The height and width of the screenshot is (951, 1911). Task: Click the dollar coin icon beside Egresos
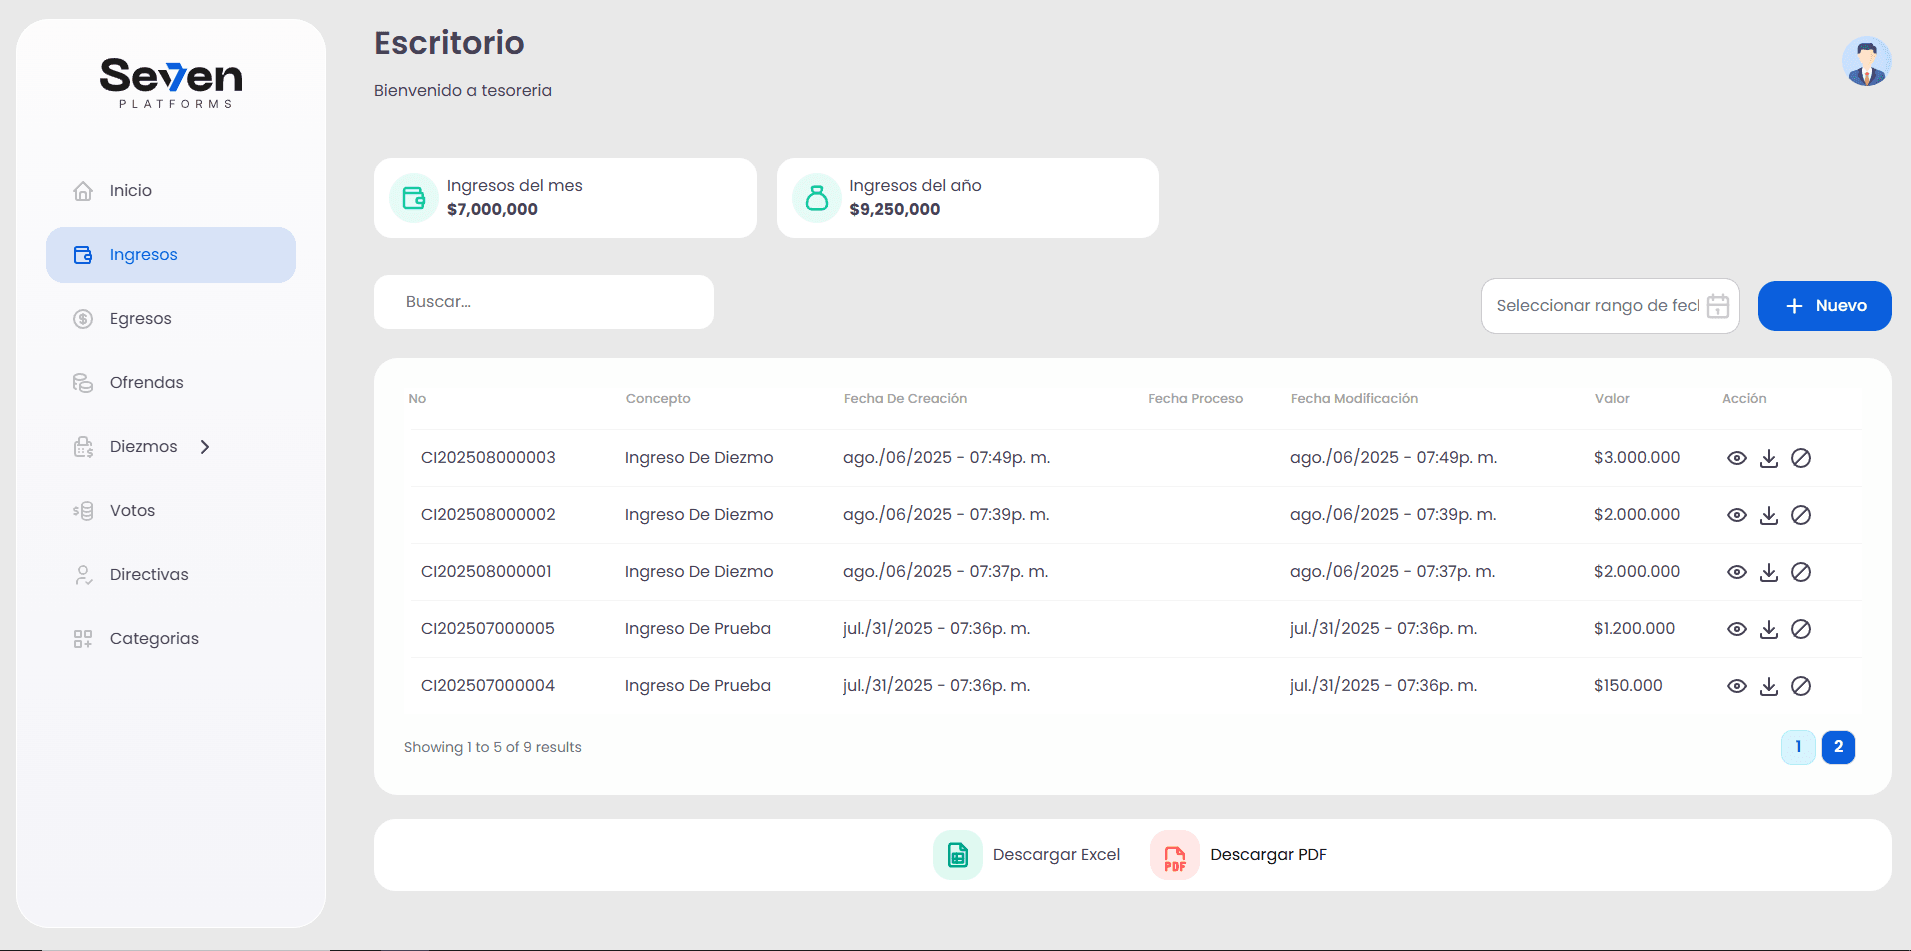tap(83, 319)
